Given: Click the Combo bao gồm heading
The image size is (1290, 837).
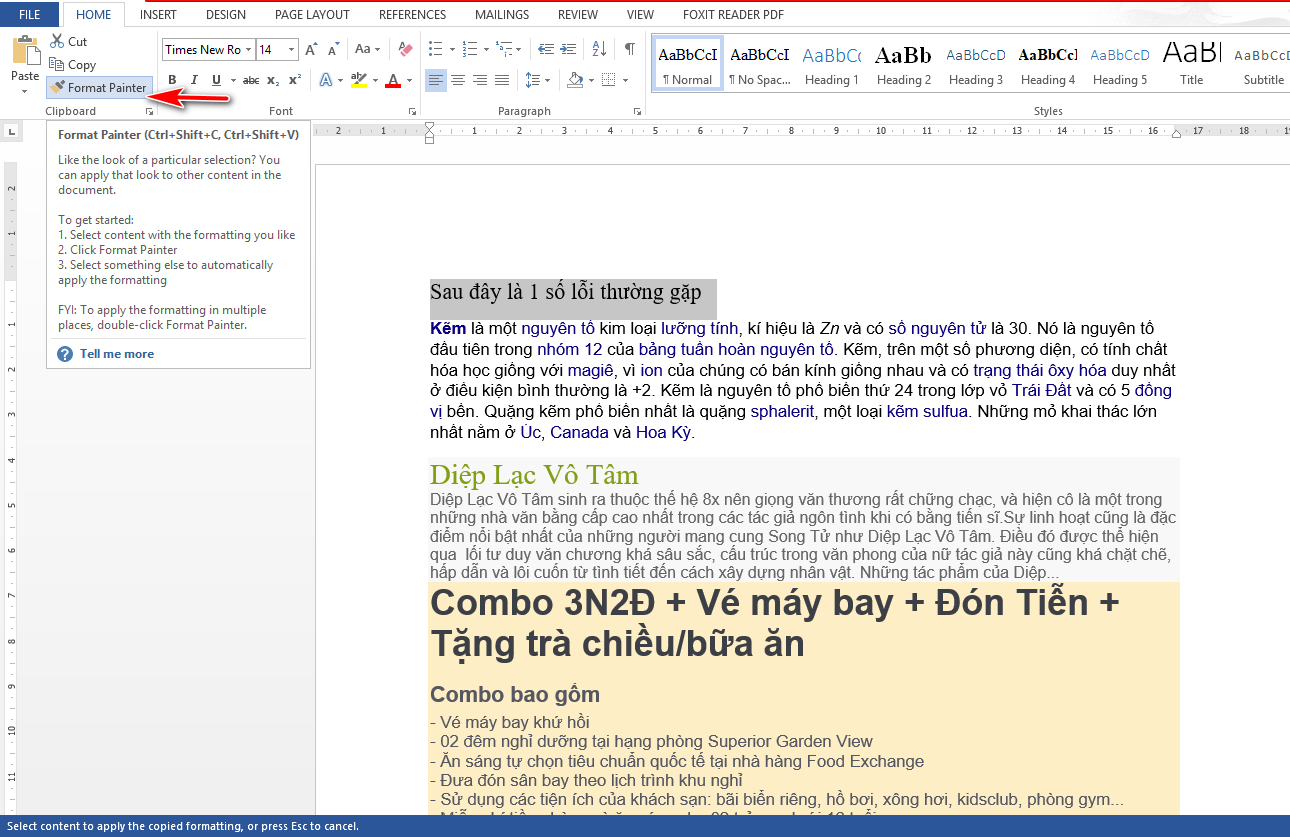Looking at the screenshot, I should click(x=515, y=694).
